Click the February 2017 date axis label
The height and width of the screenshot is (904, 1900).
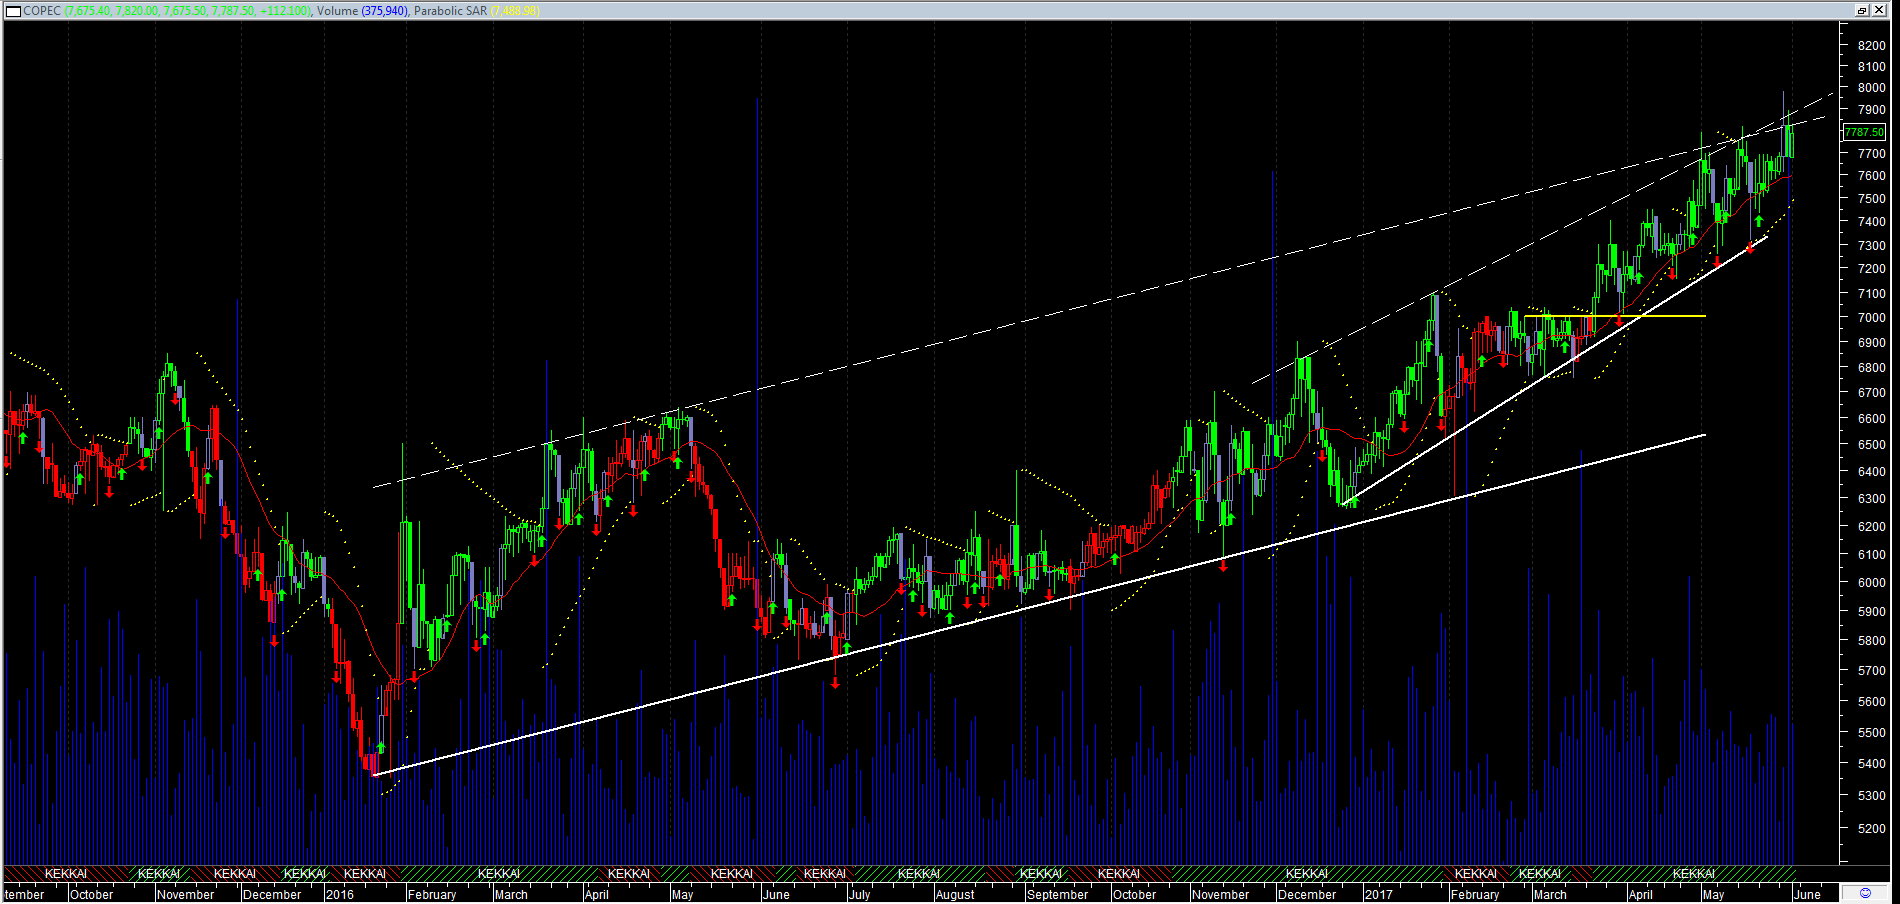1474,894
